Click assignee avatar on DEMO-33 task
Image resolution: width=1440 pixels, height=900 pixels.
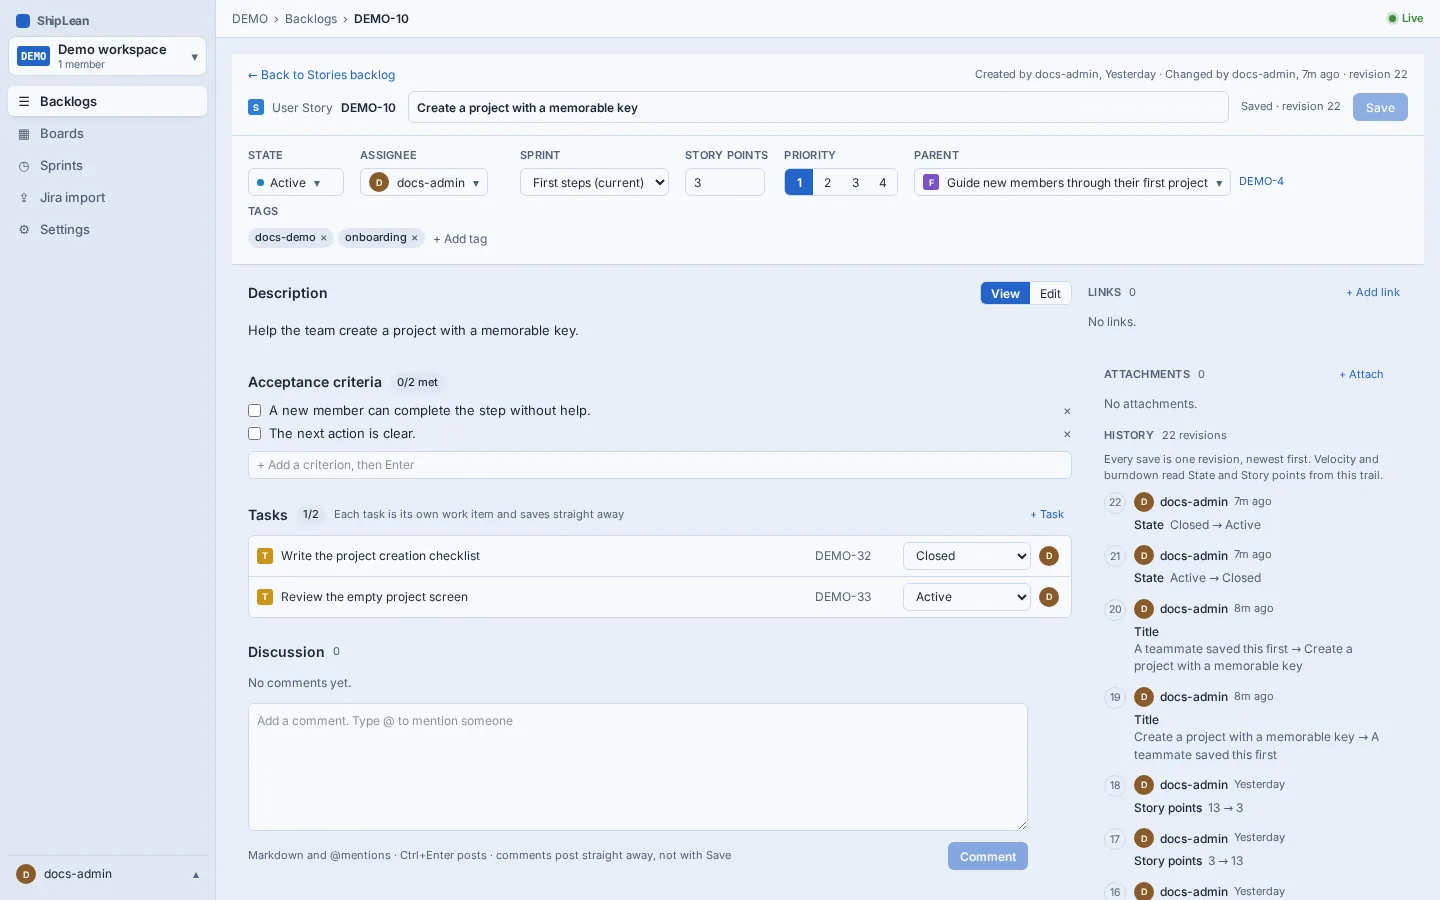1049,597
